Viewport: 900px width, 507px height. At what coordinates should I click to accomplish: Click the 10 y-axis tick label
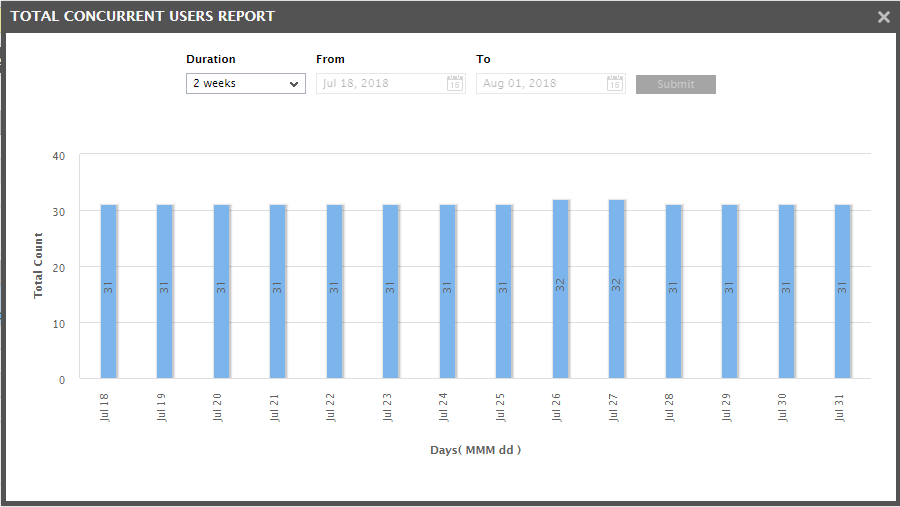[x=59, y=324]
